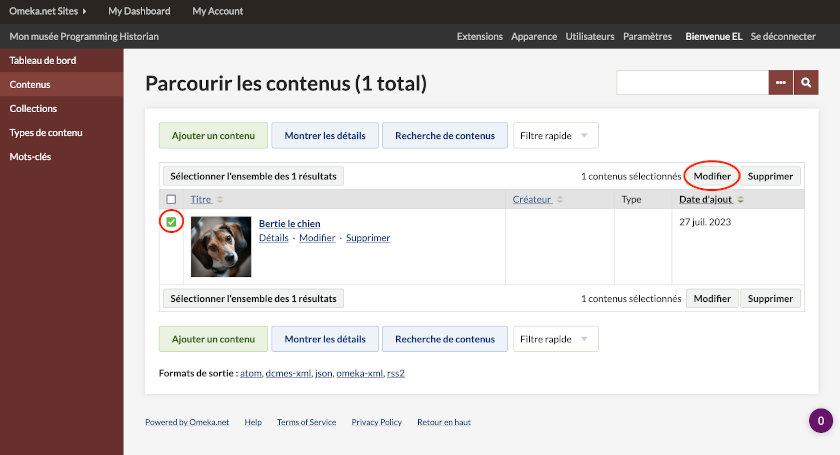Expand the bottom Filtre rapide dropdown
The height and width of the screenshot is (455, 840).
555,339
